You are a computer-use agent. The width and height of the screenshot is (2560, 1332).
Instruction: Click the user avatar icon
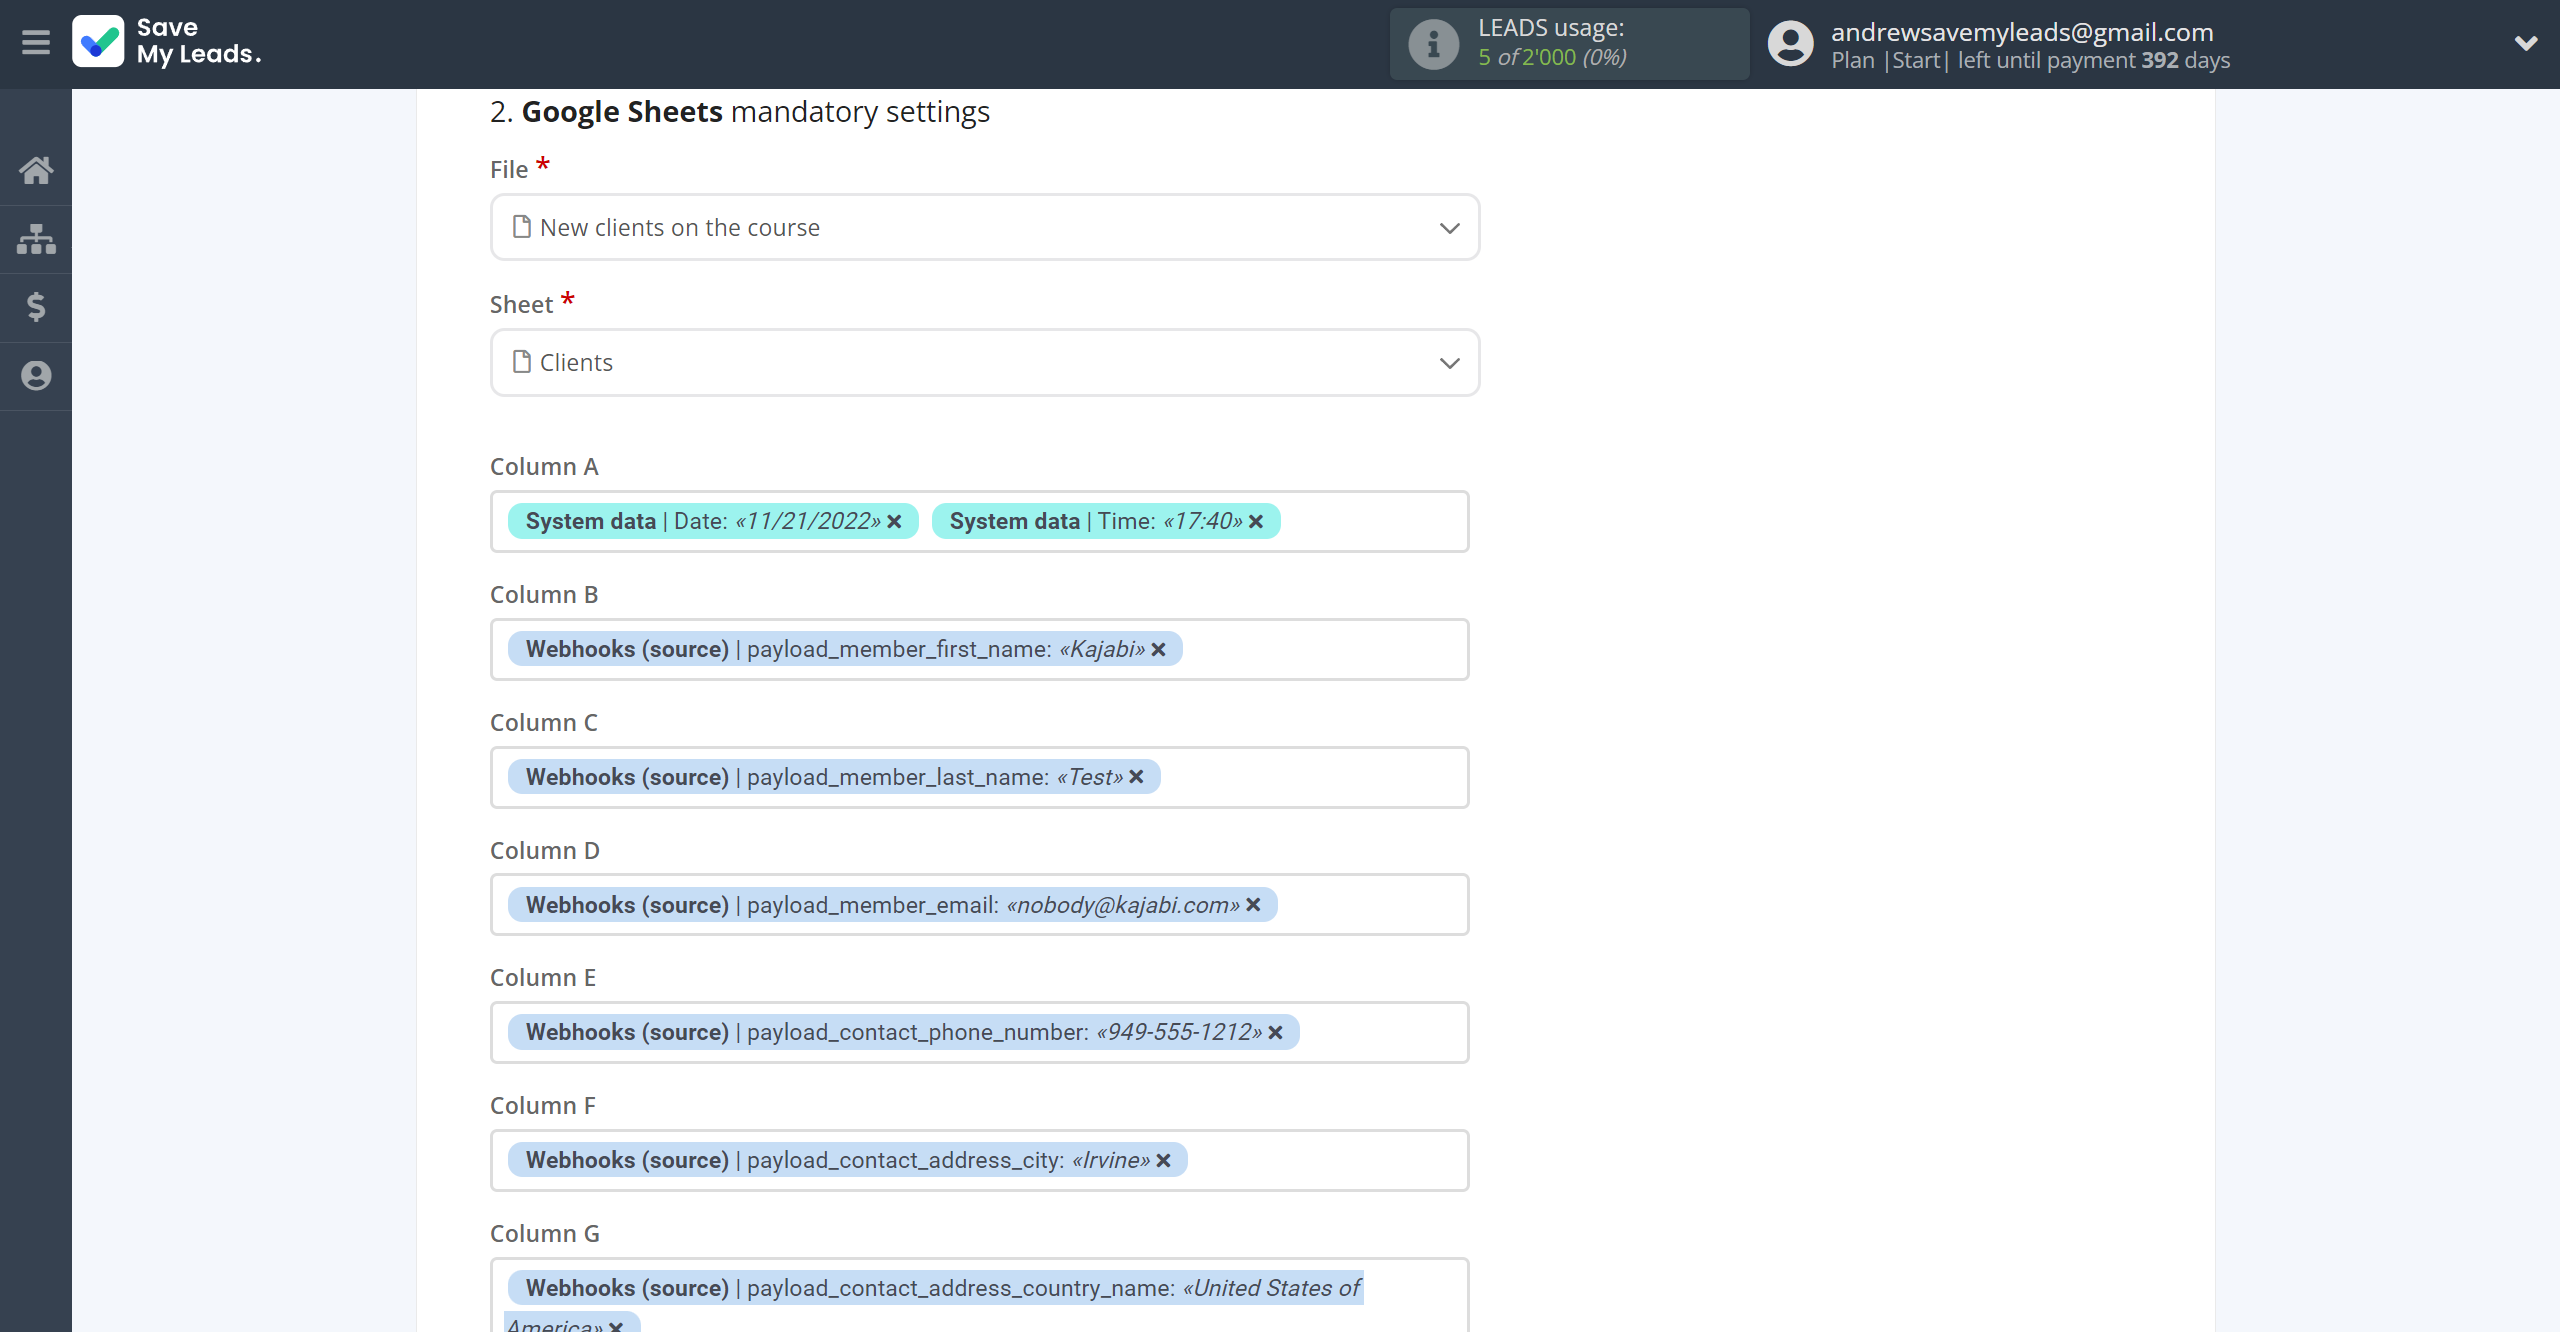1790,43
